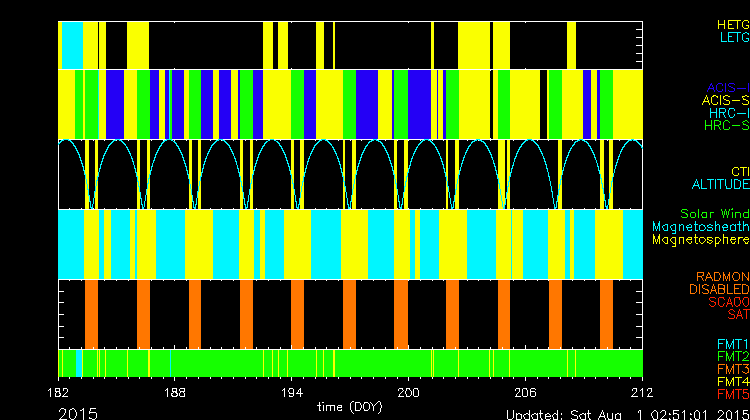Select the DISABLED legend label
This screenshot has height=420, width=750.
coord(720,289)
